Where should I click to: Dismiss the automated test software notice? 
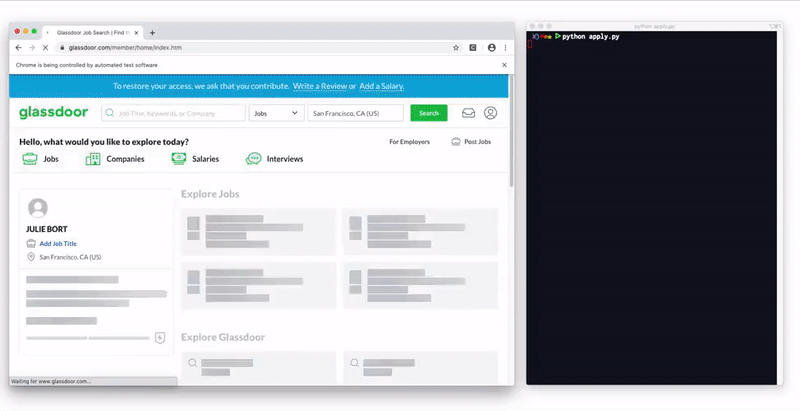[504, 65]
